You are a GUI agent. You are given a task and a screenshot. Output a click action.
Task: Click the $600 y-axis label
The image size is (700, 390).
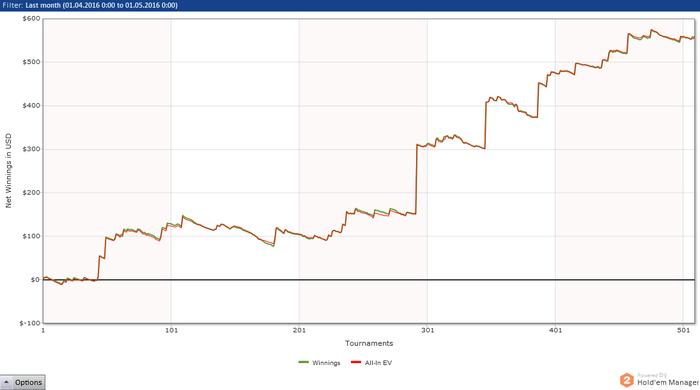[x=31, y=19]
